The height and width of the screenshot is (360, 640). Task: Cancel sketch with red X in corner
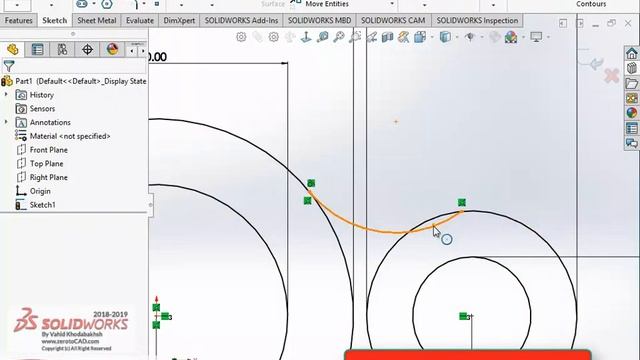point(612,76)
